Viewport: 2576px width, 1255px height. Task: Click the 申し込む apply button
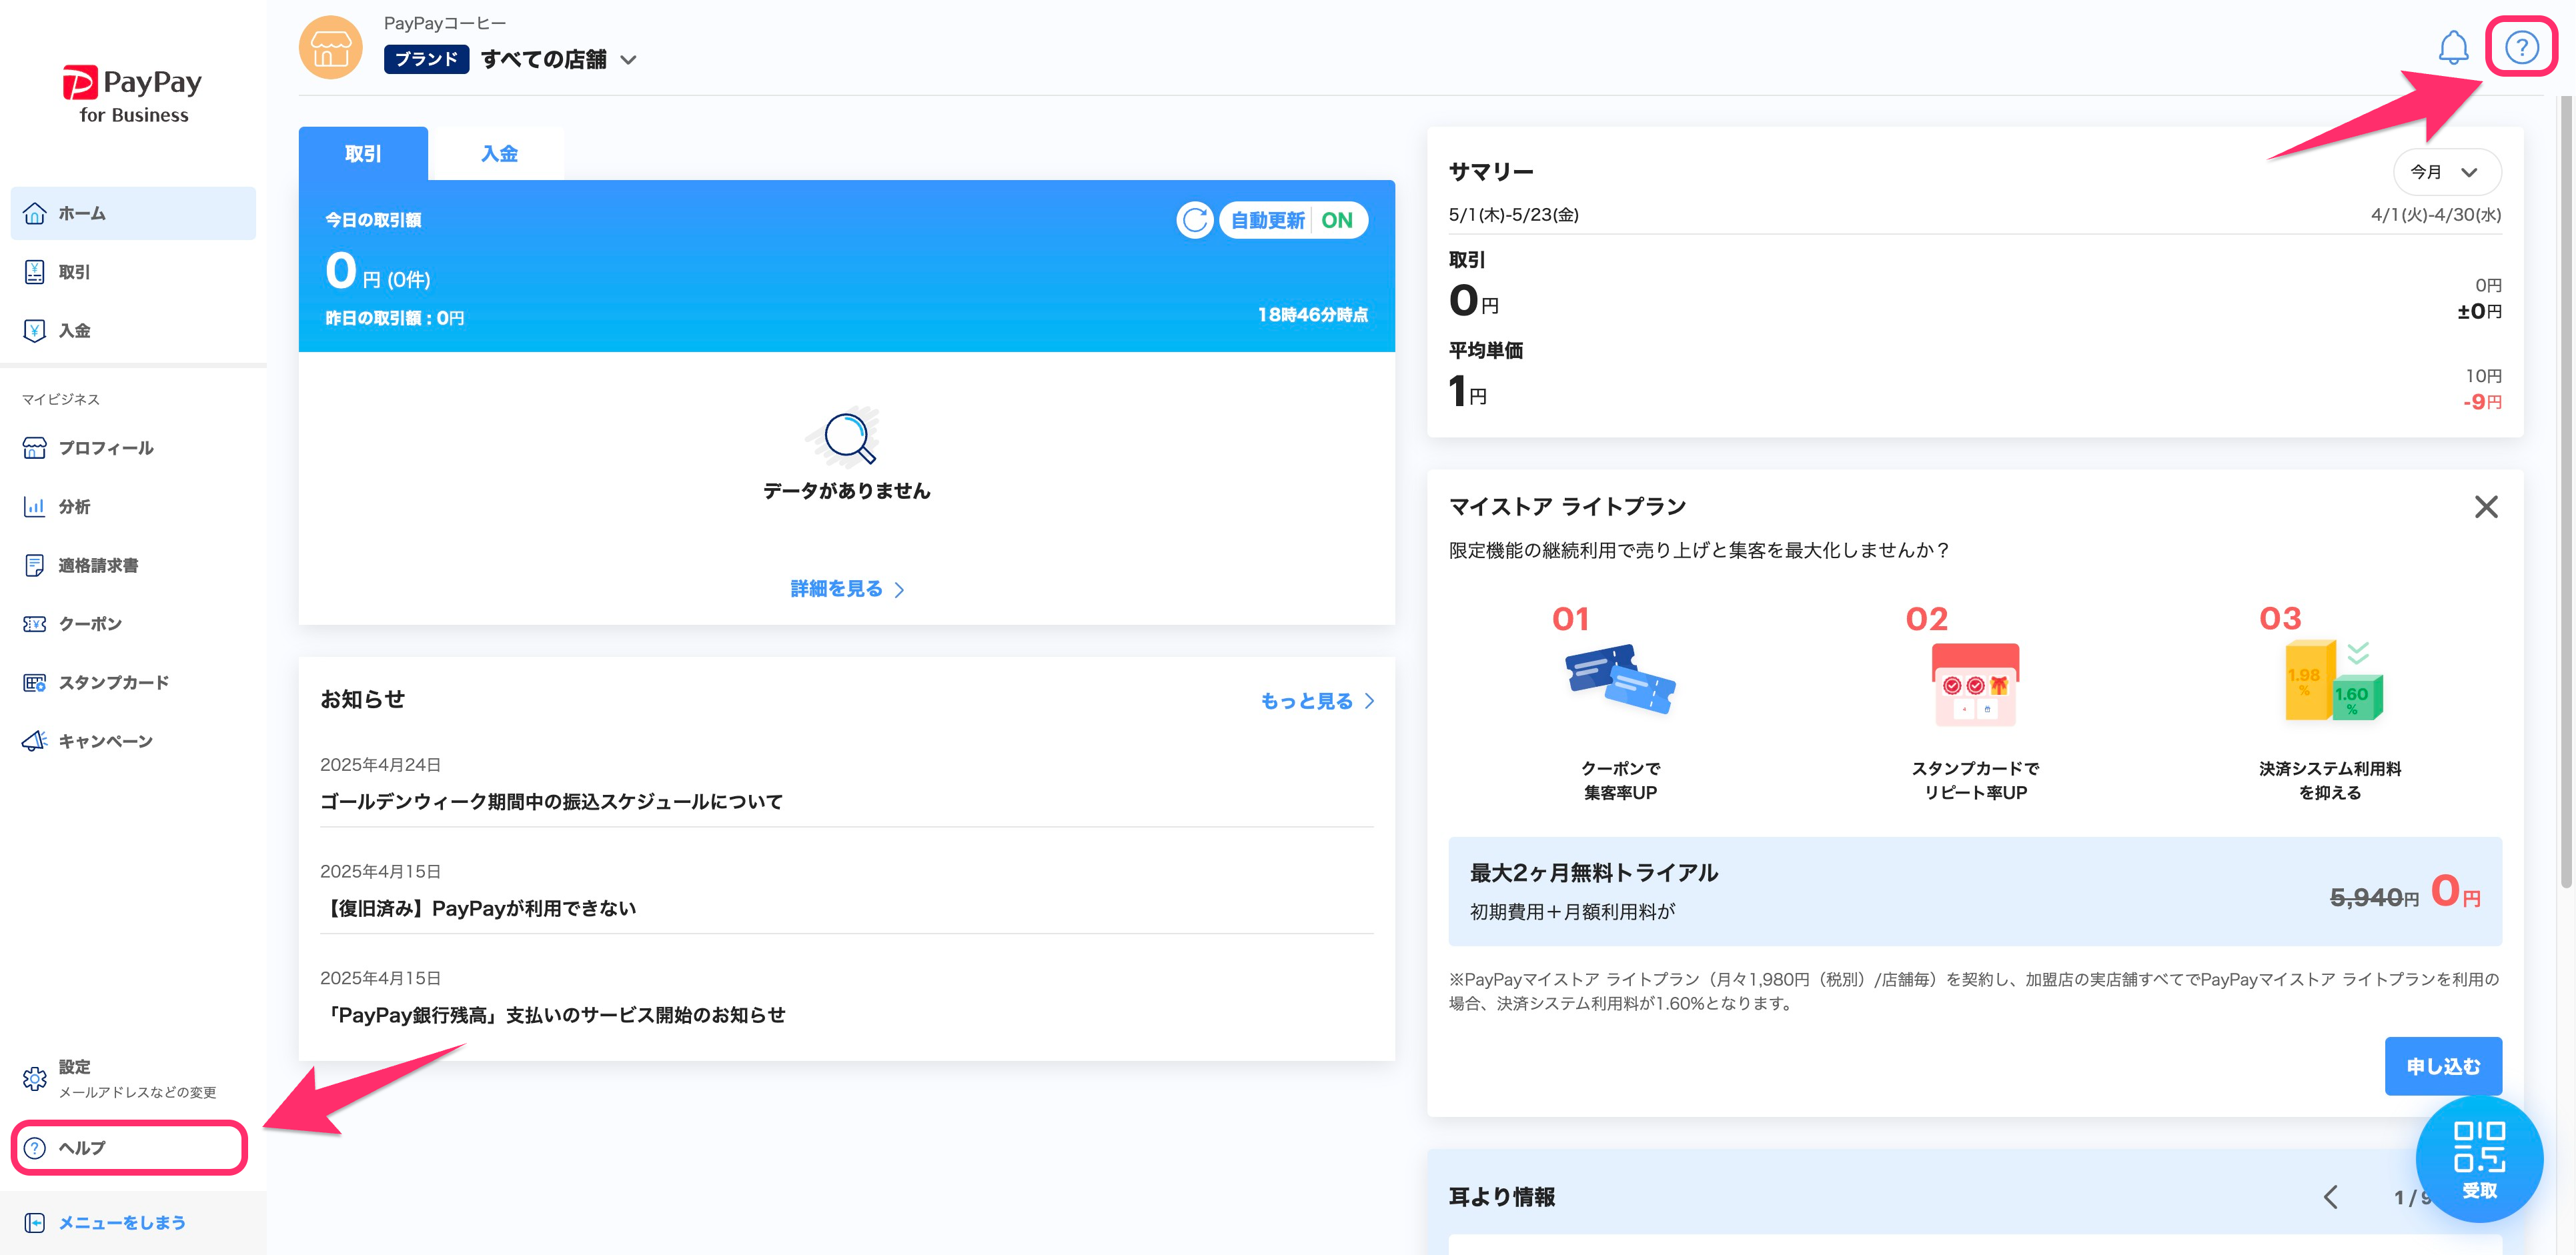click(2442, 1066)
